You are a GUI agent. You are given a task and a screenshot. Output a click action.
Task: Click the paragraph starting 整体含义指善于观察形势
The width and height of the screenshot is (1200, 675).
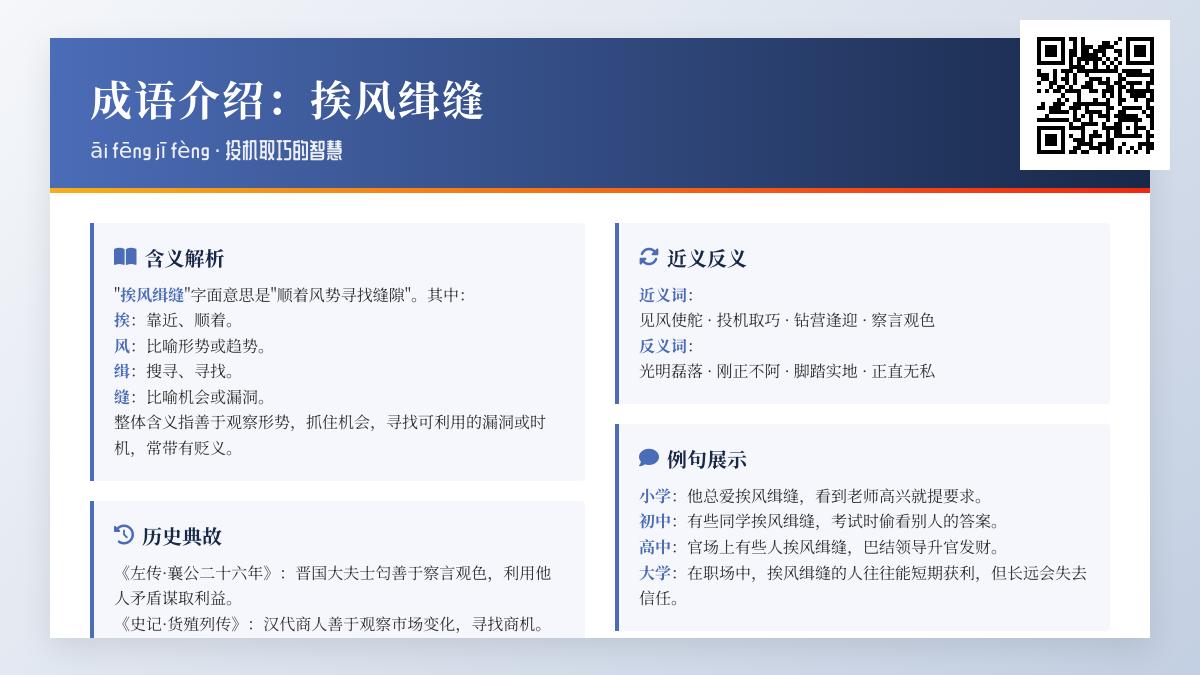330,435
